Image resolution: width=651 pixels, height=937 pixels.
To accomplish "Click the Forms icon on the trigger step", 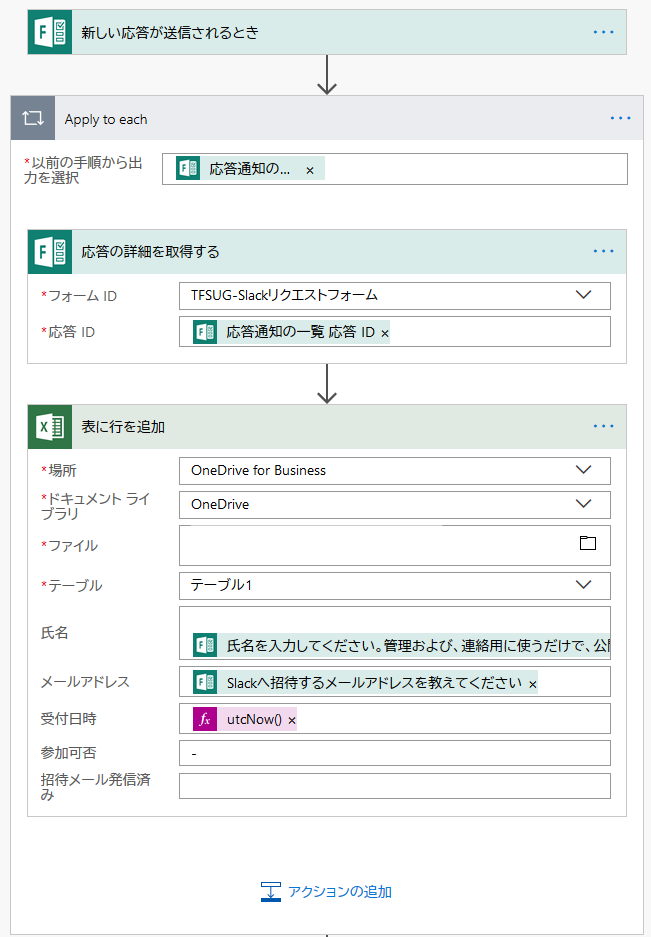I will [50, 32].
